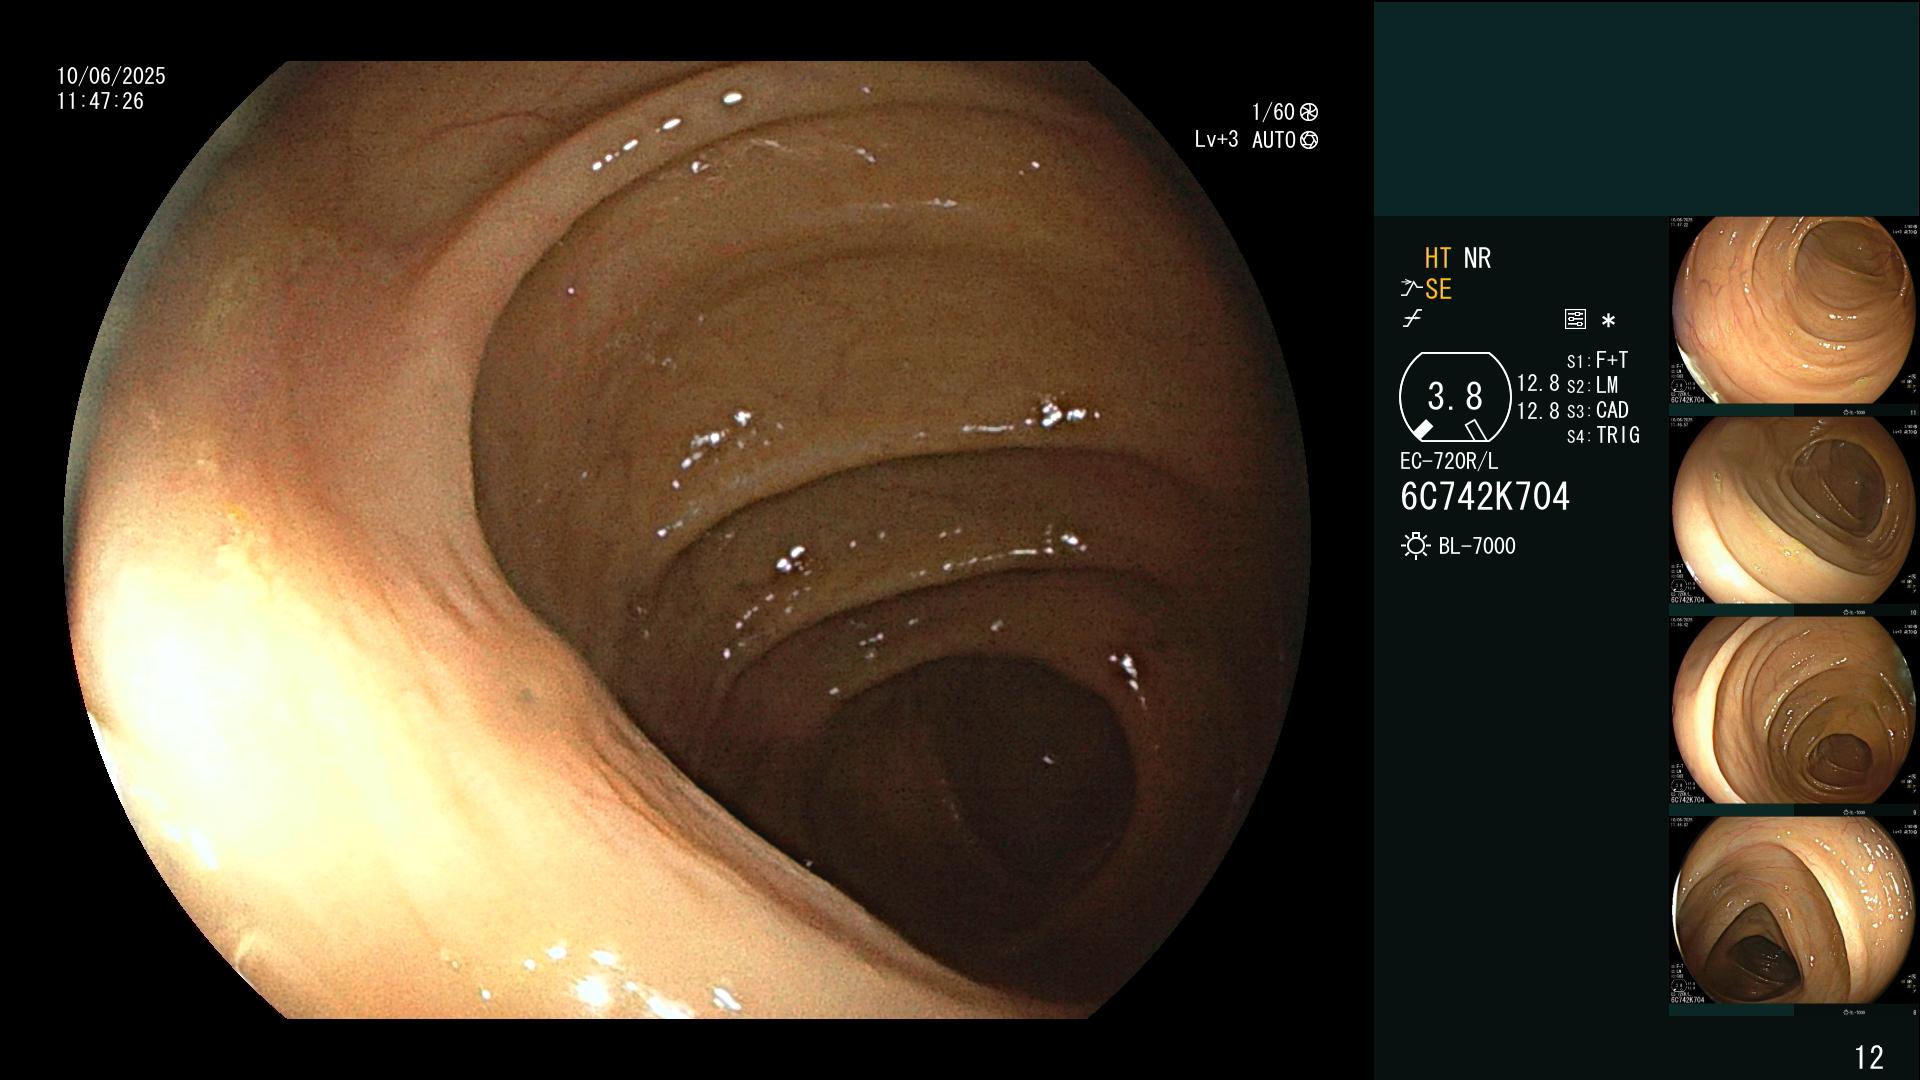Click the HT indicator
The height and width of the screenshot is (1080, 1920).
pos(1438,258)
